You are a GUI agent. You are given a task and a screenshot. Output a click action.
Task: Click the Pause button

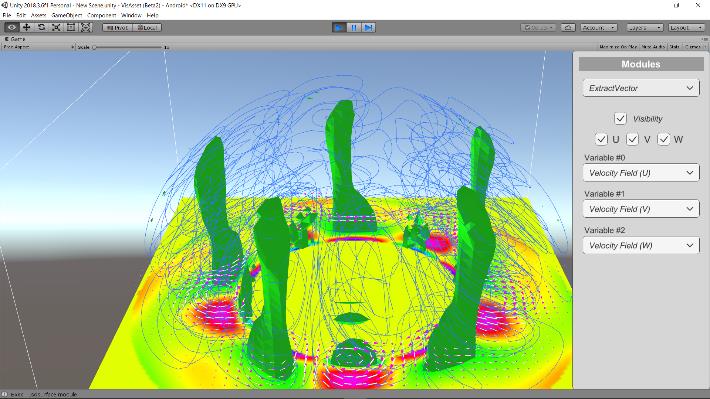pyautogui.click(x=354, y=28)
